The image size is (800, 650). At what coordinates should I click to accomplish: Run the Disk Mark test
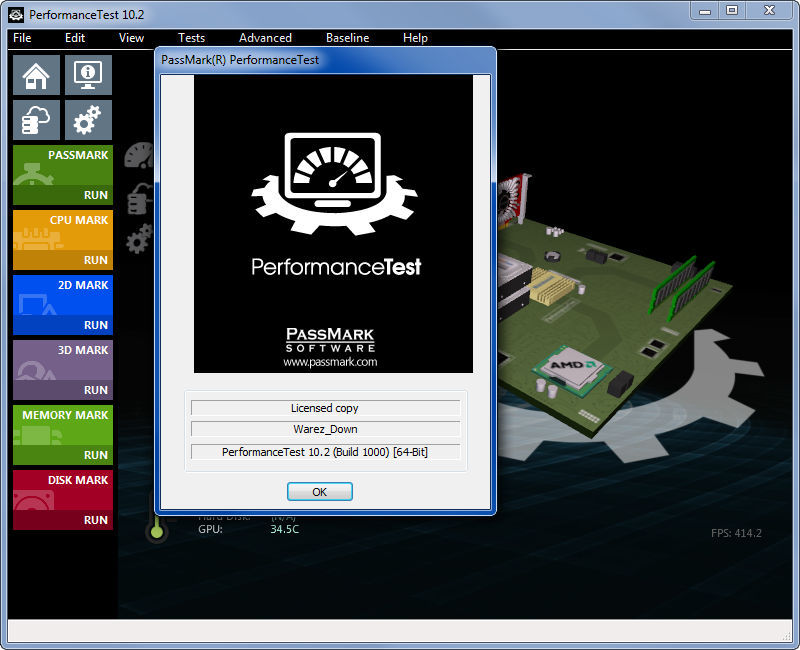click(95, 520)
